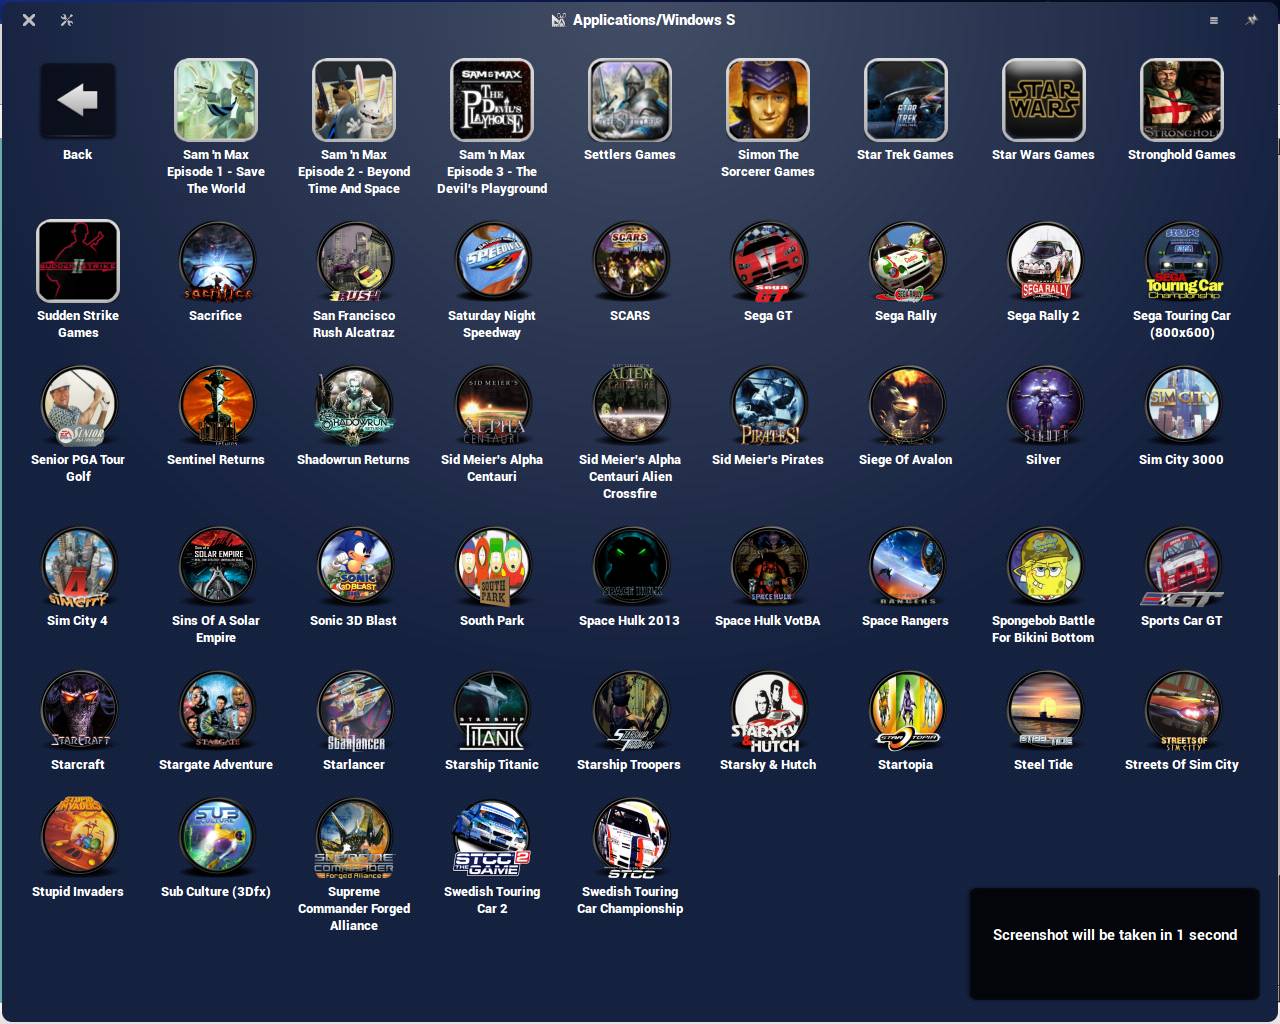
Task: Launch Swedish Touring Car Championship
Action: click(x=630, y=837)
